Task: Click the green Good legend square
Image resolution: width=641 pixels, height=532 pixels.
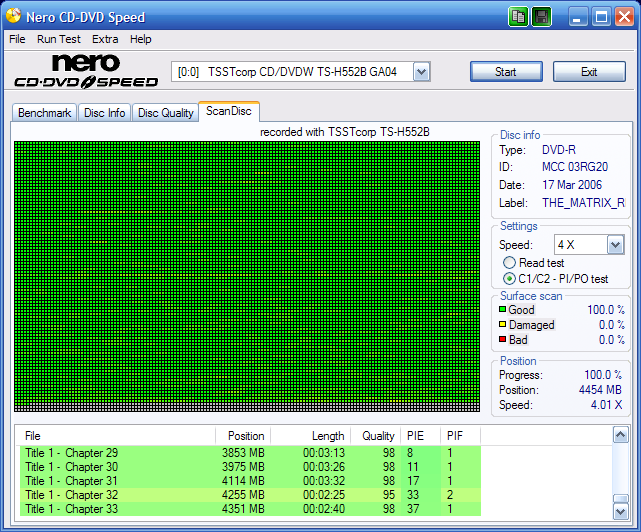Action: (x=502, y=310)
